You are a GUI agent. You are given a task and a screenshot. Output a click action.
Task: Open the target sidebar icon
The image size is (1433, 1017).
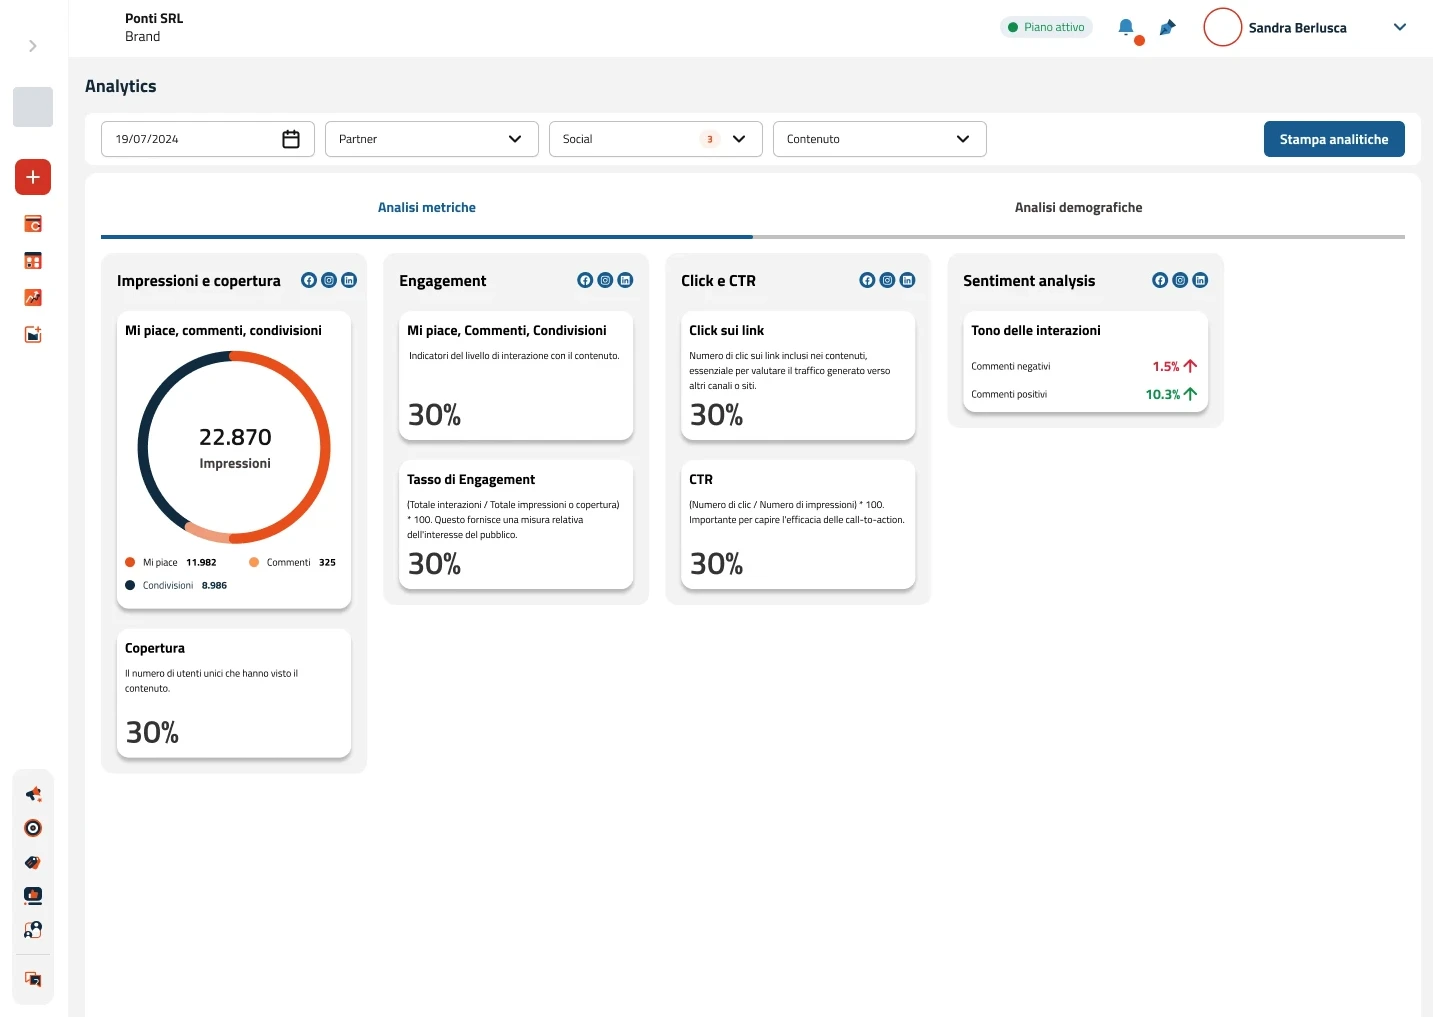[x=33, y=828]
